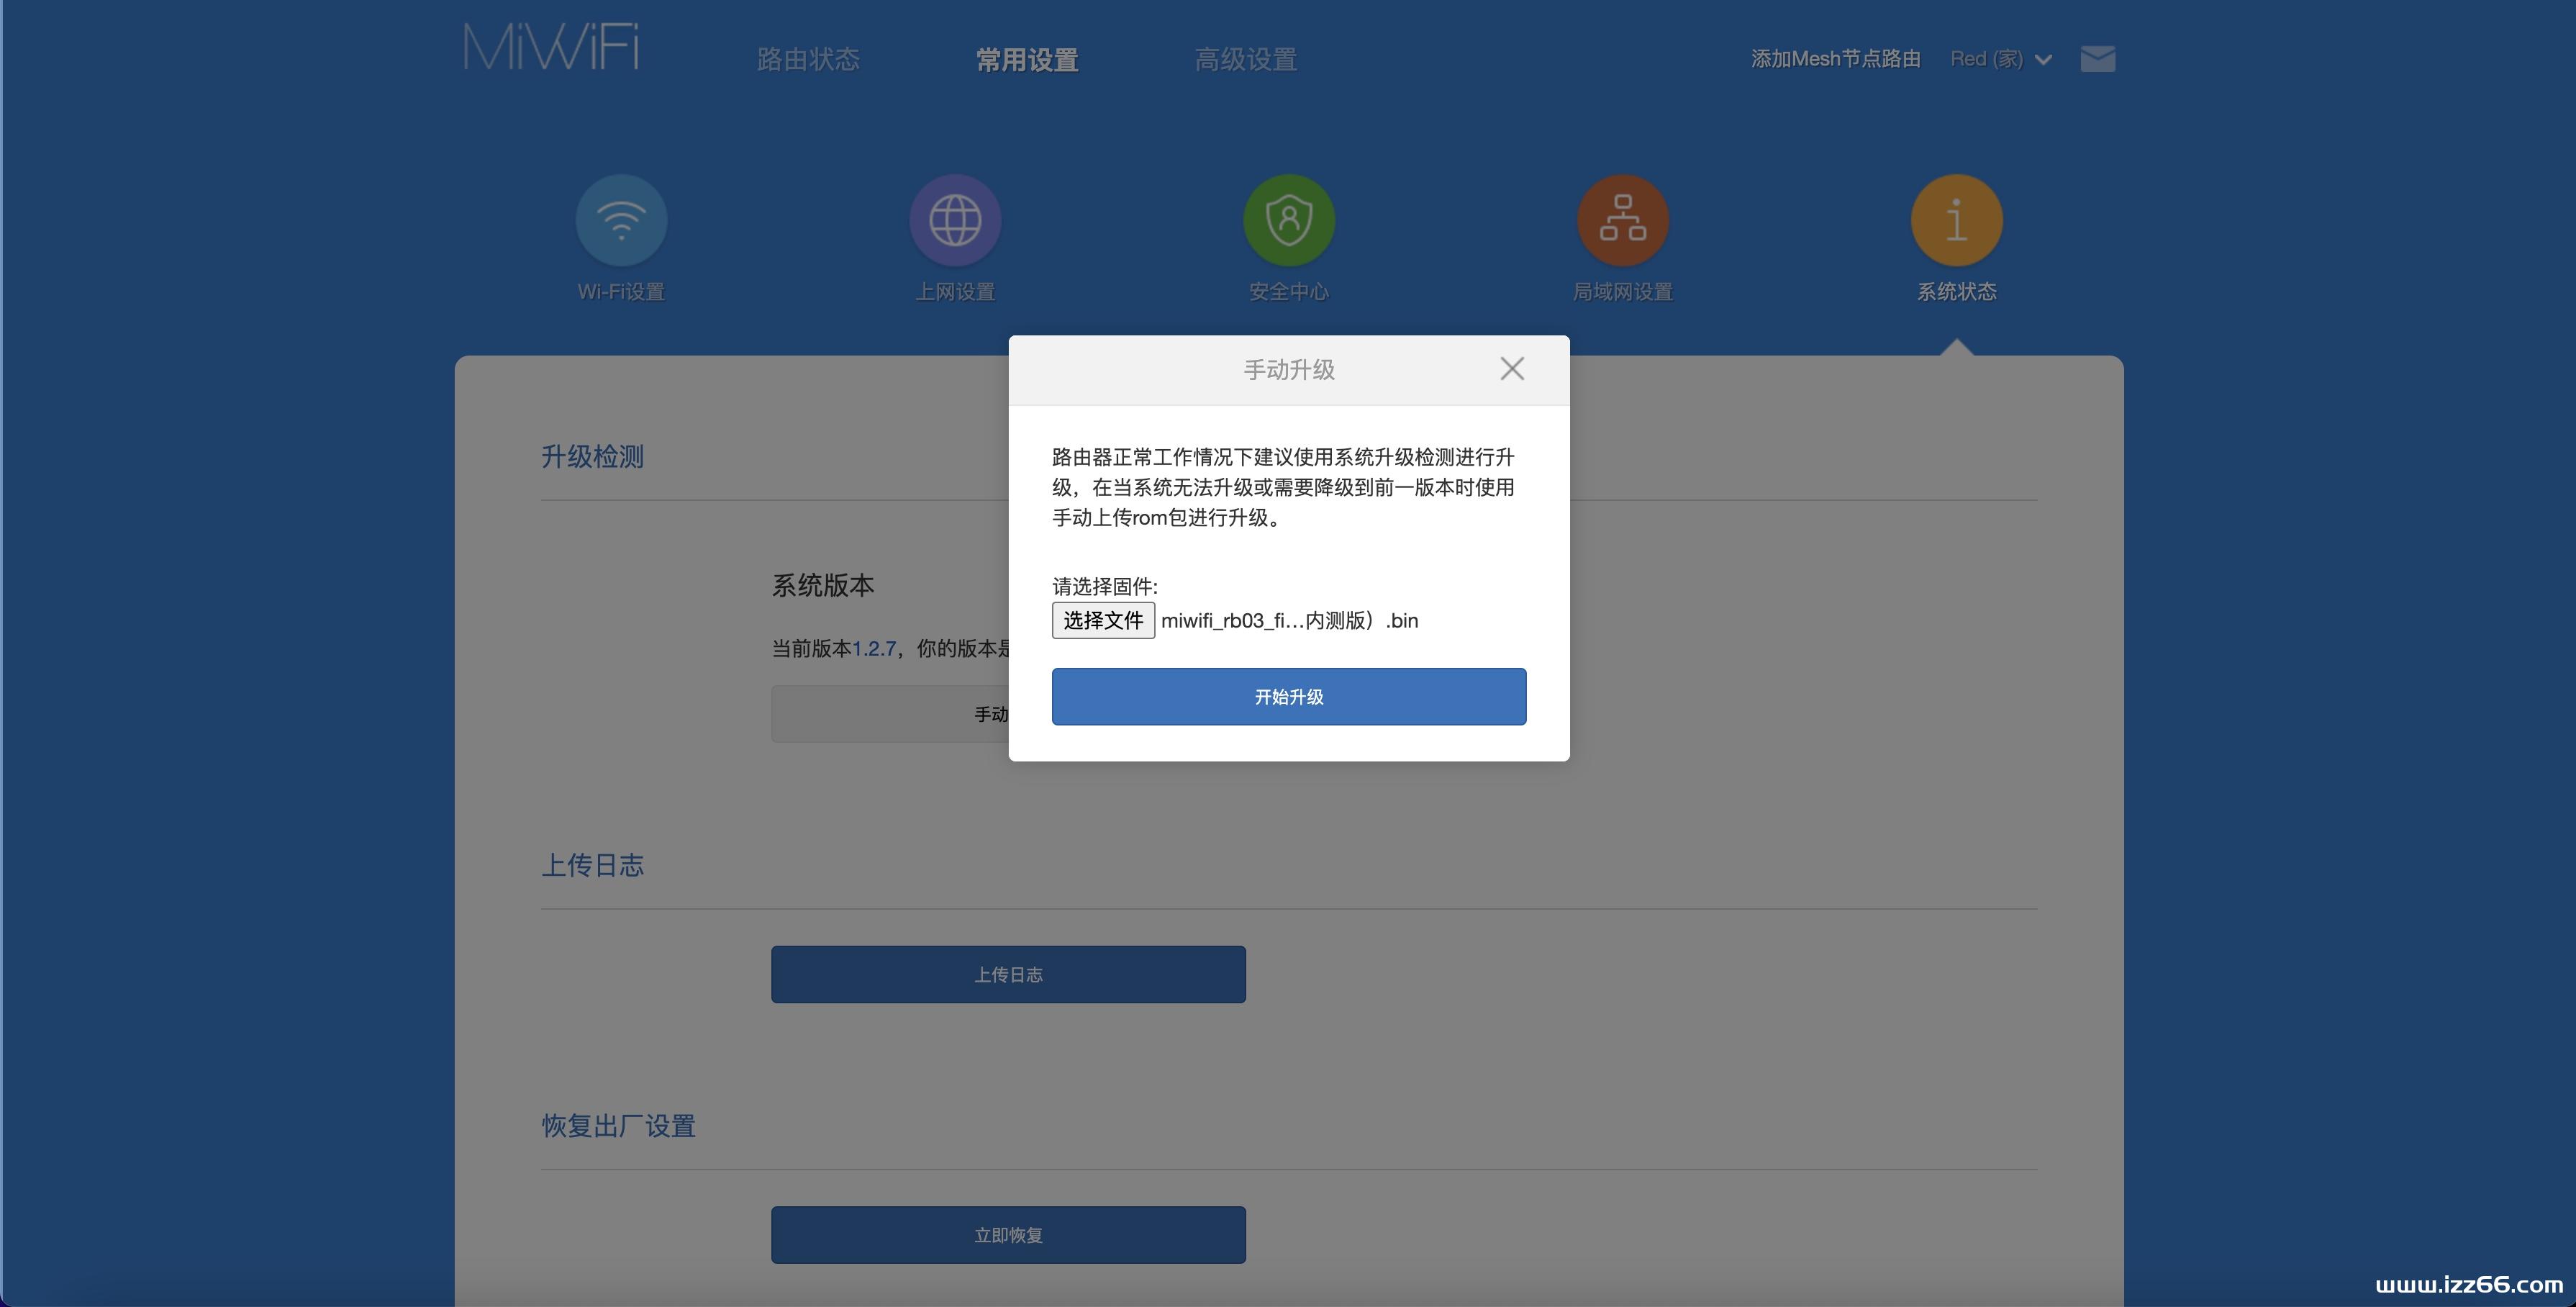Click the Wi-Fi设置 label text

[621, 292]
